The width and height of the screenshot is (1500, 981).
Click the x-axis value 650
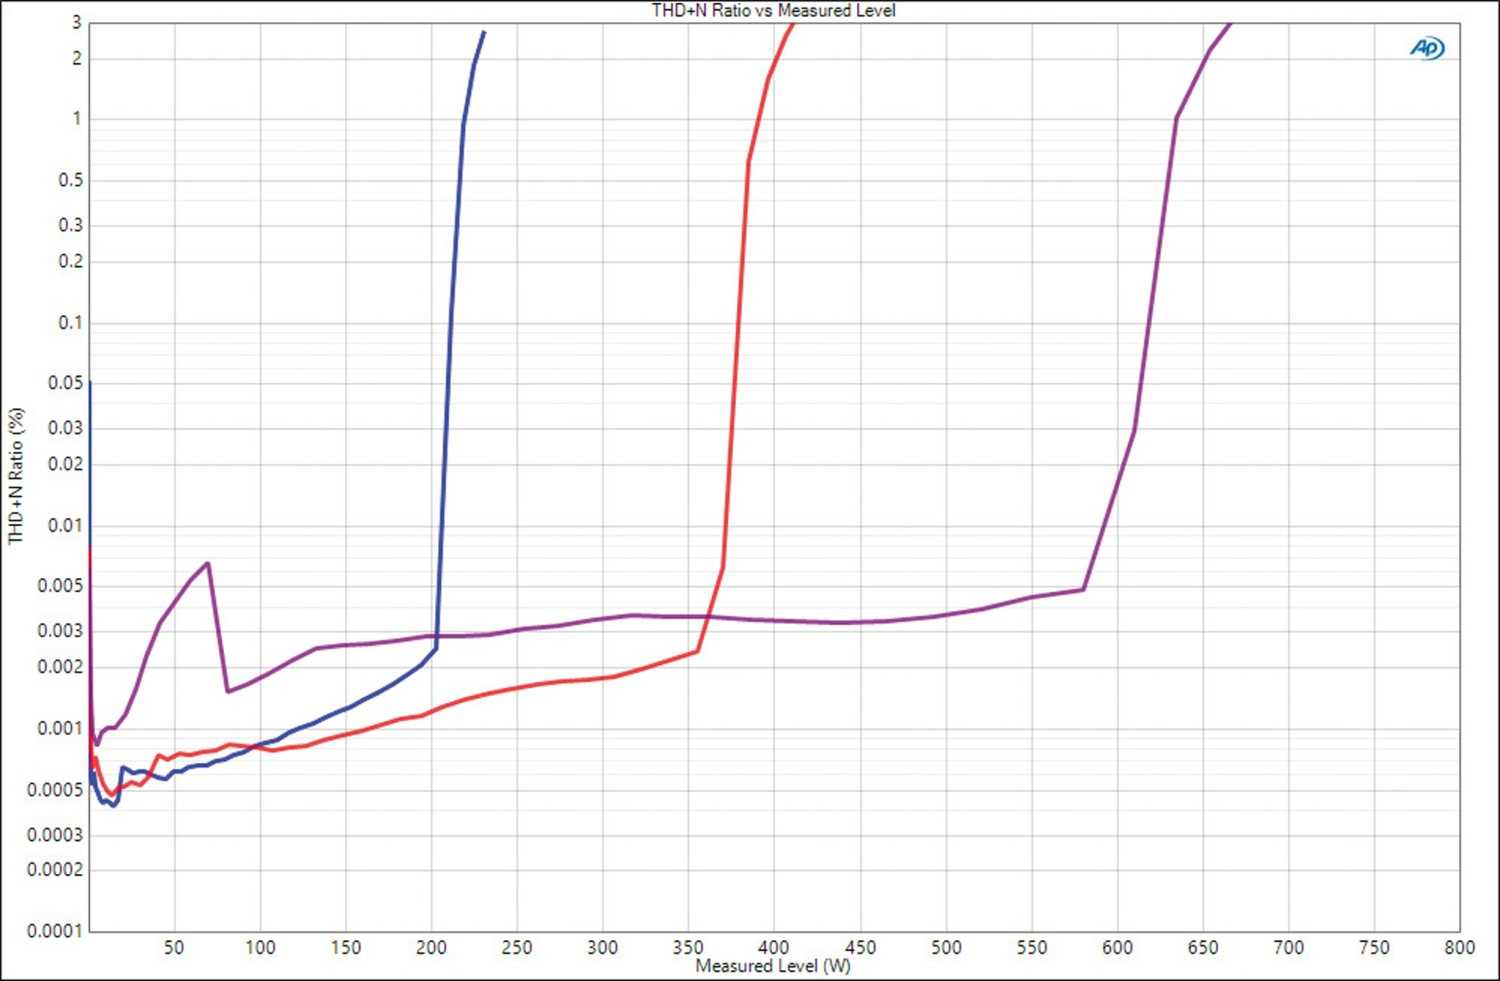(x=1203, y=947)
